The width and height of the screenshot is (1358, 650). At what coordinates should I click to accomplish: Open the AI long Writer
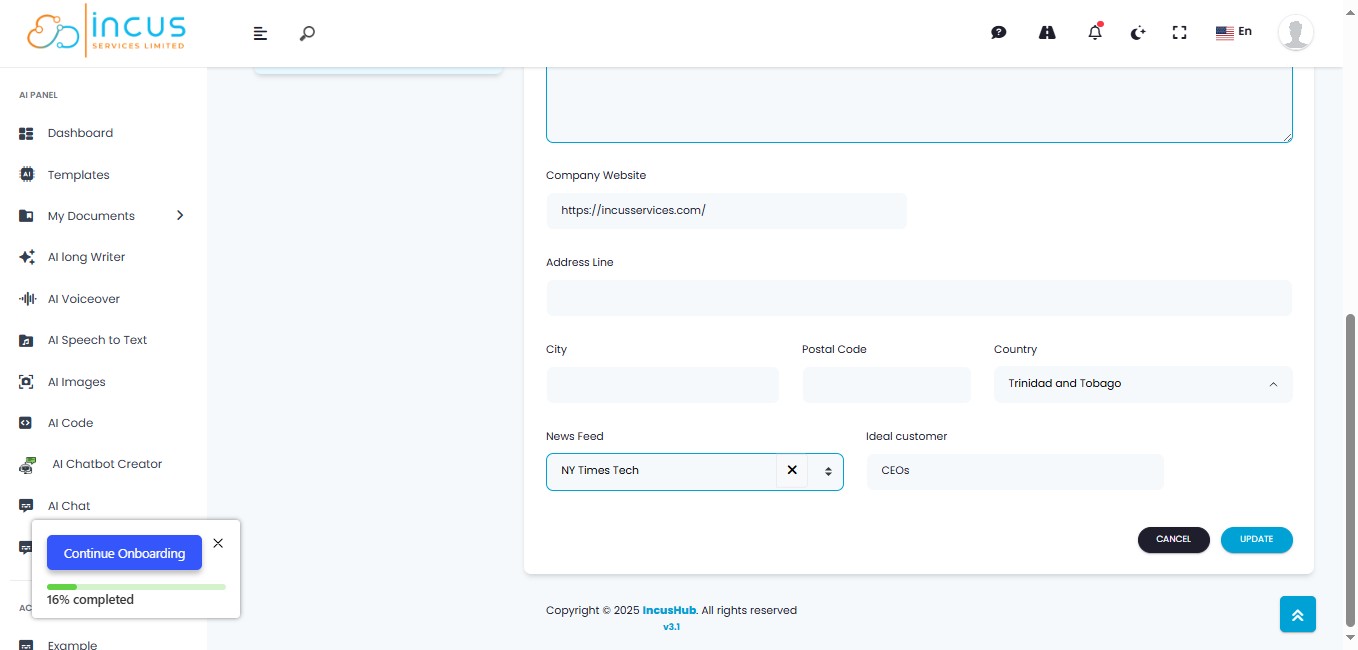(x=86, y=256)
